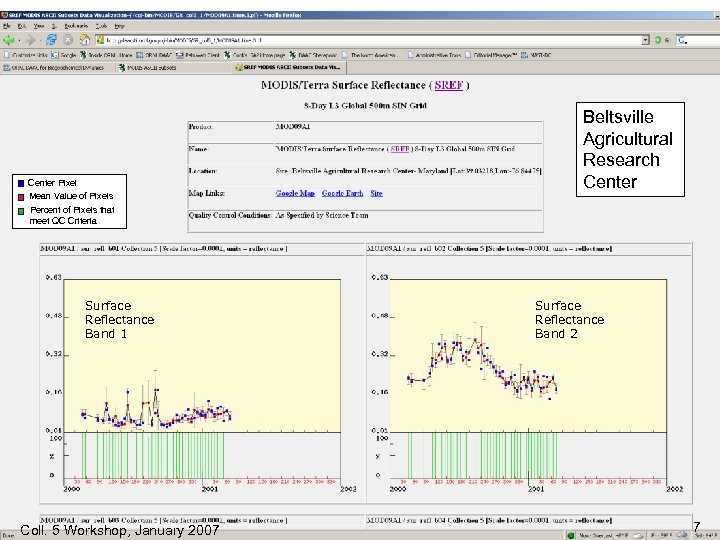Viewport: 720px width, 540px height.
Task: Click the red Mean Value of Pixels swatch
Action: click(x=20, y=196)
